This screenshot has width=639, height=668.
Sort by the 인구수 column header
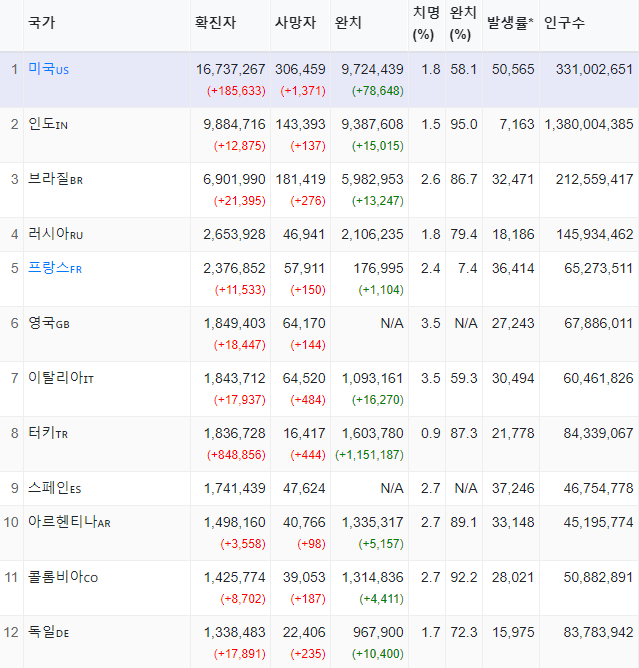click(564, 23)
